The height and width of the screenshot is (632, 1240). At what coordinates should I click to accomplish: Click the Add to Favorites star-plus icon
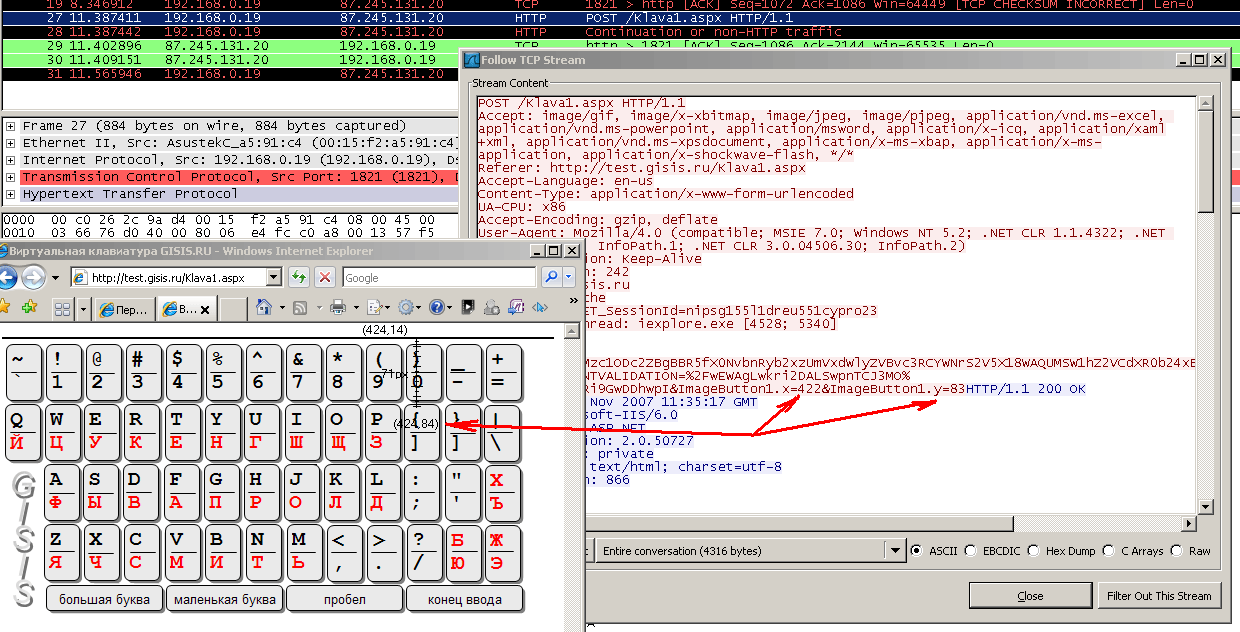click(x=30, y=307)
